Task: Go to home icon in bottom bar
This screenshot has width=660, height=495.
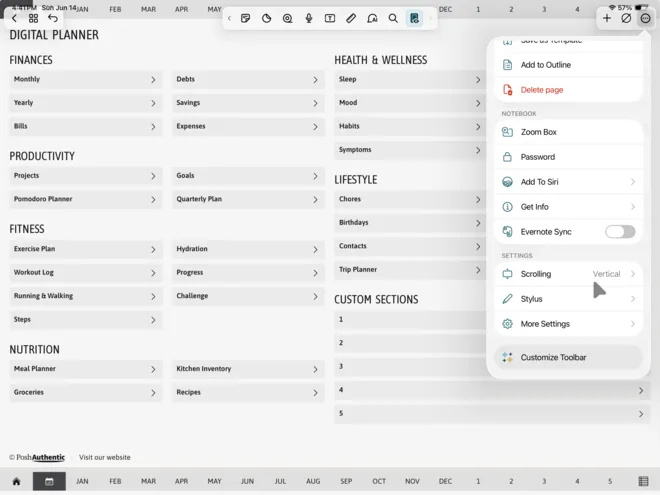Action: click(16, 481)
